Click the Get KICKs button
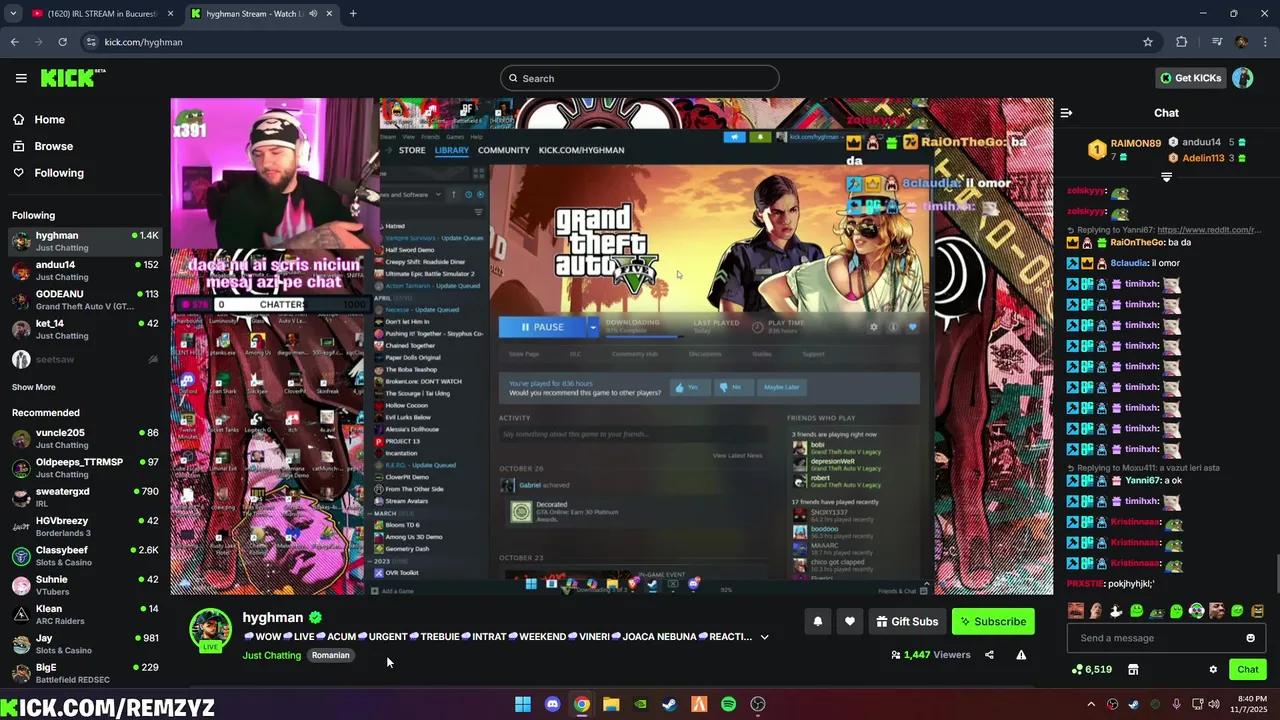This screenshot has width=1280, height=720. pyautogui.click(x=1190, y=78)
